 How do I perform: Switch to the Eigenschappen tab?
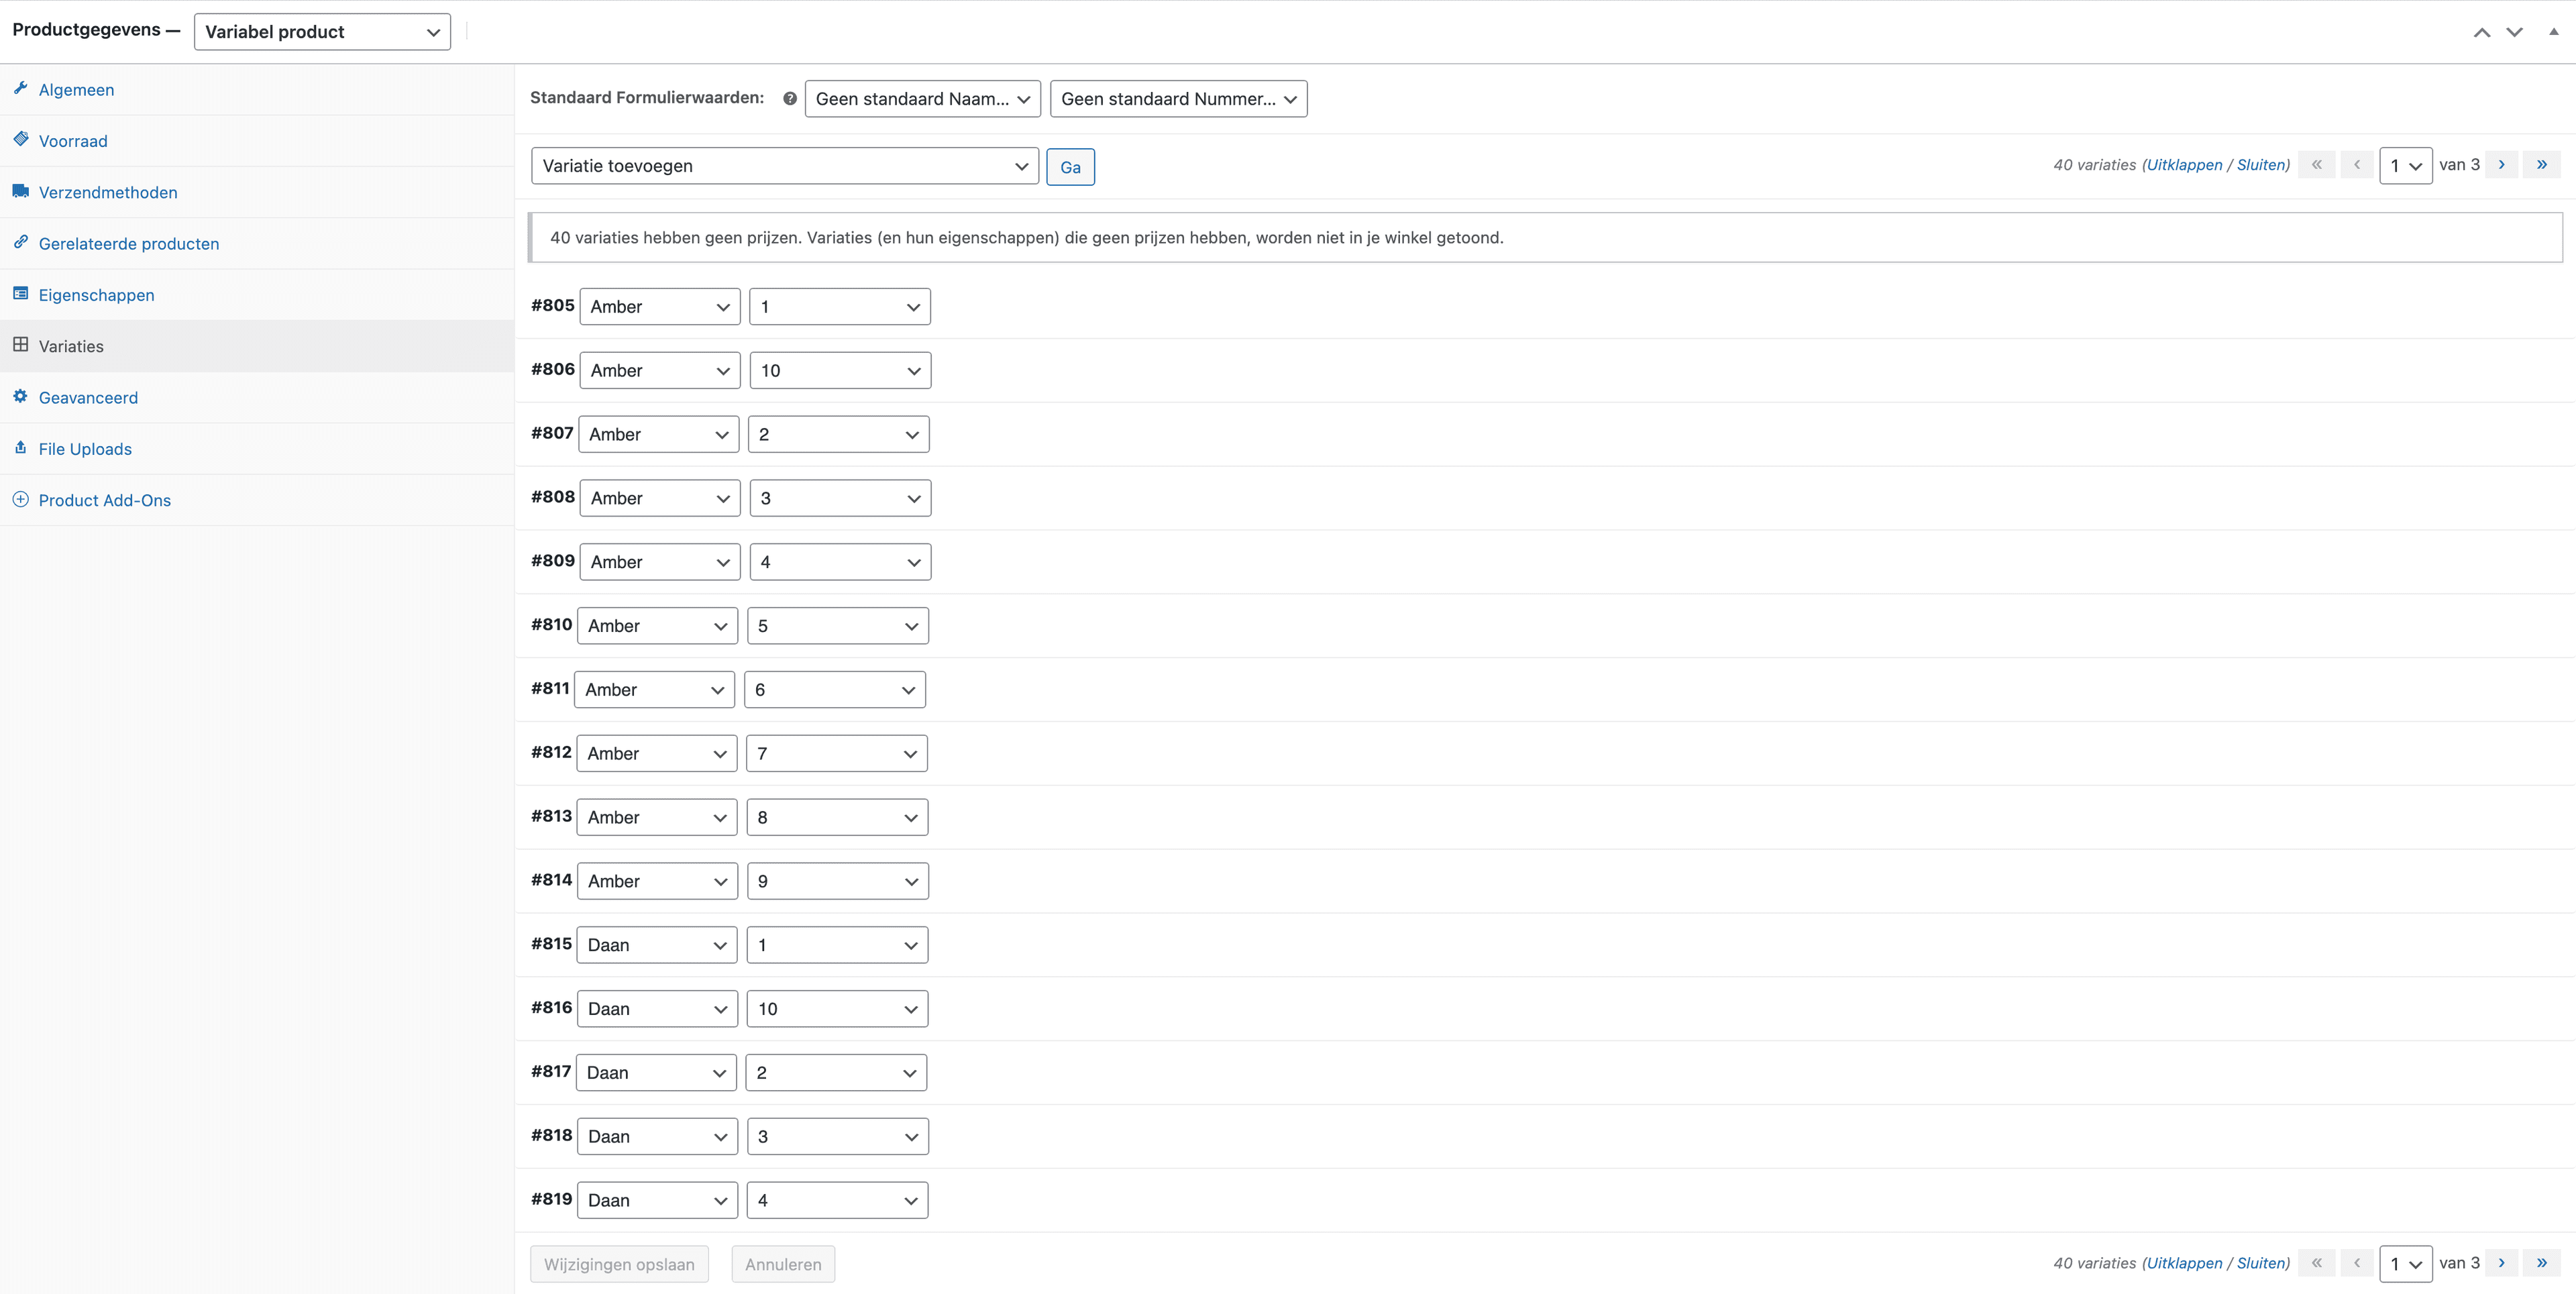coord(257,295)
